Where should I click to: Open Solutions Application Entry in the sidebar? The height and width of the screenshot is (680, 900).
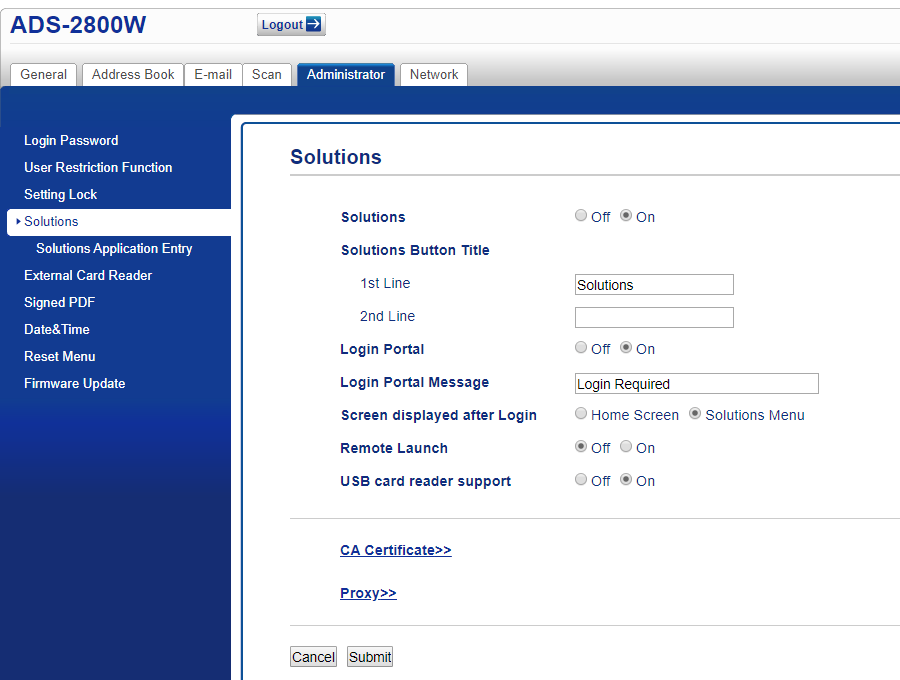[x=114, y=248]
